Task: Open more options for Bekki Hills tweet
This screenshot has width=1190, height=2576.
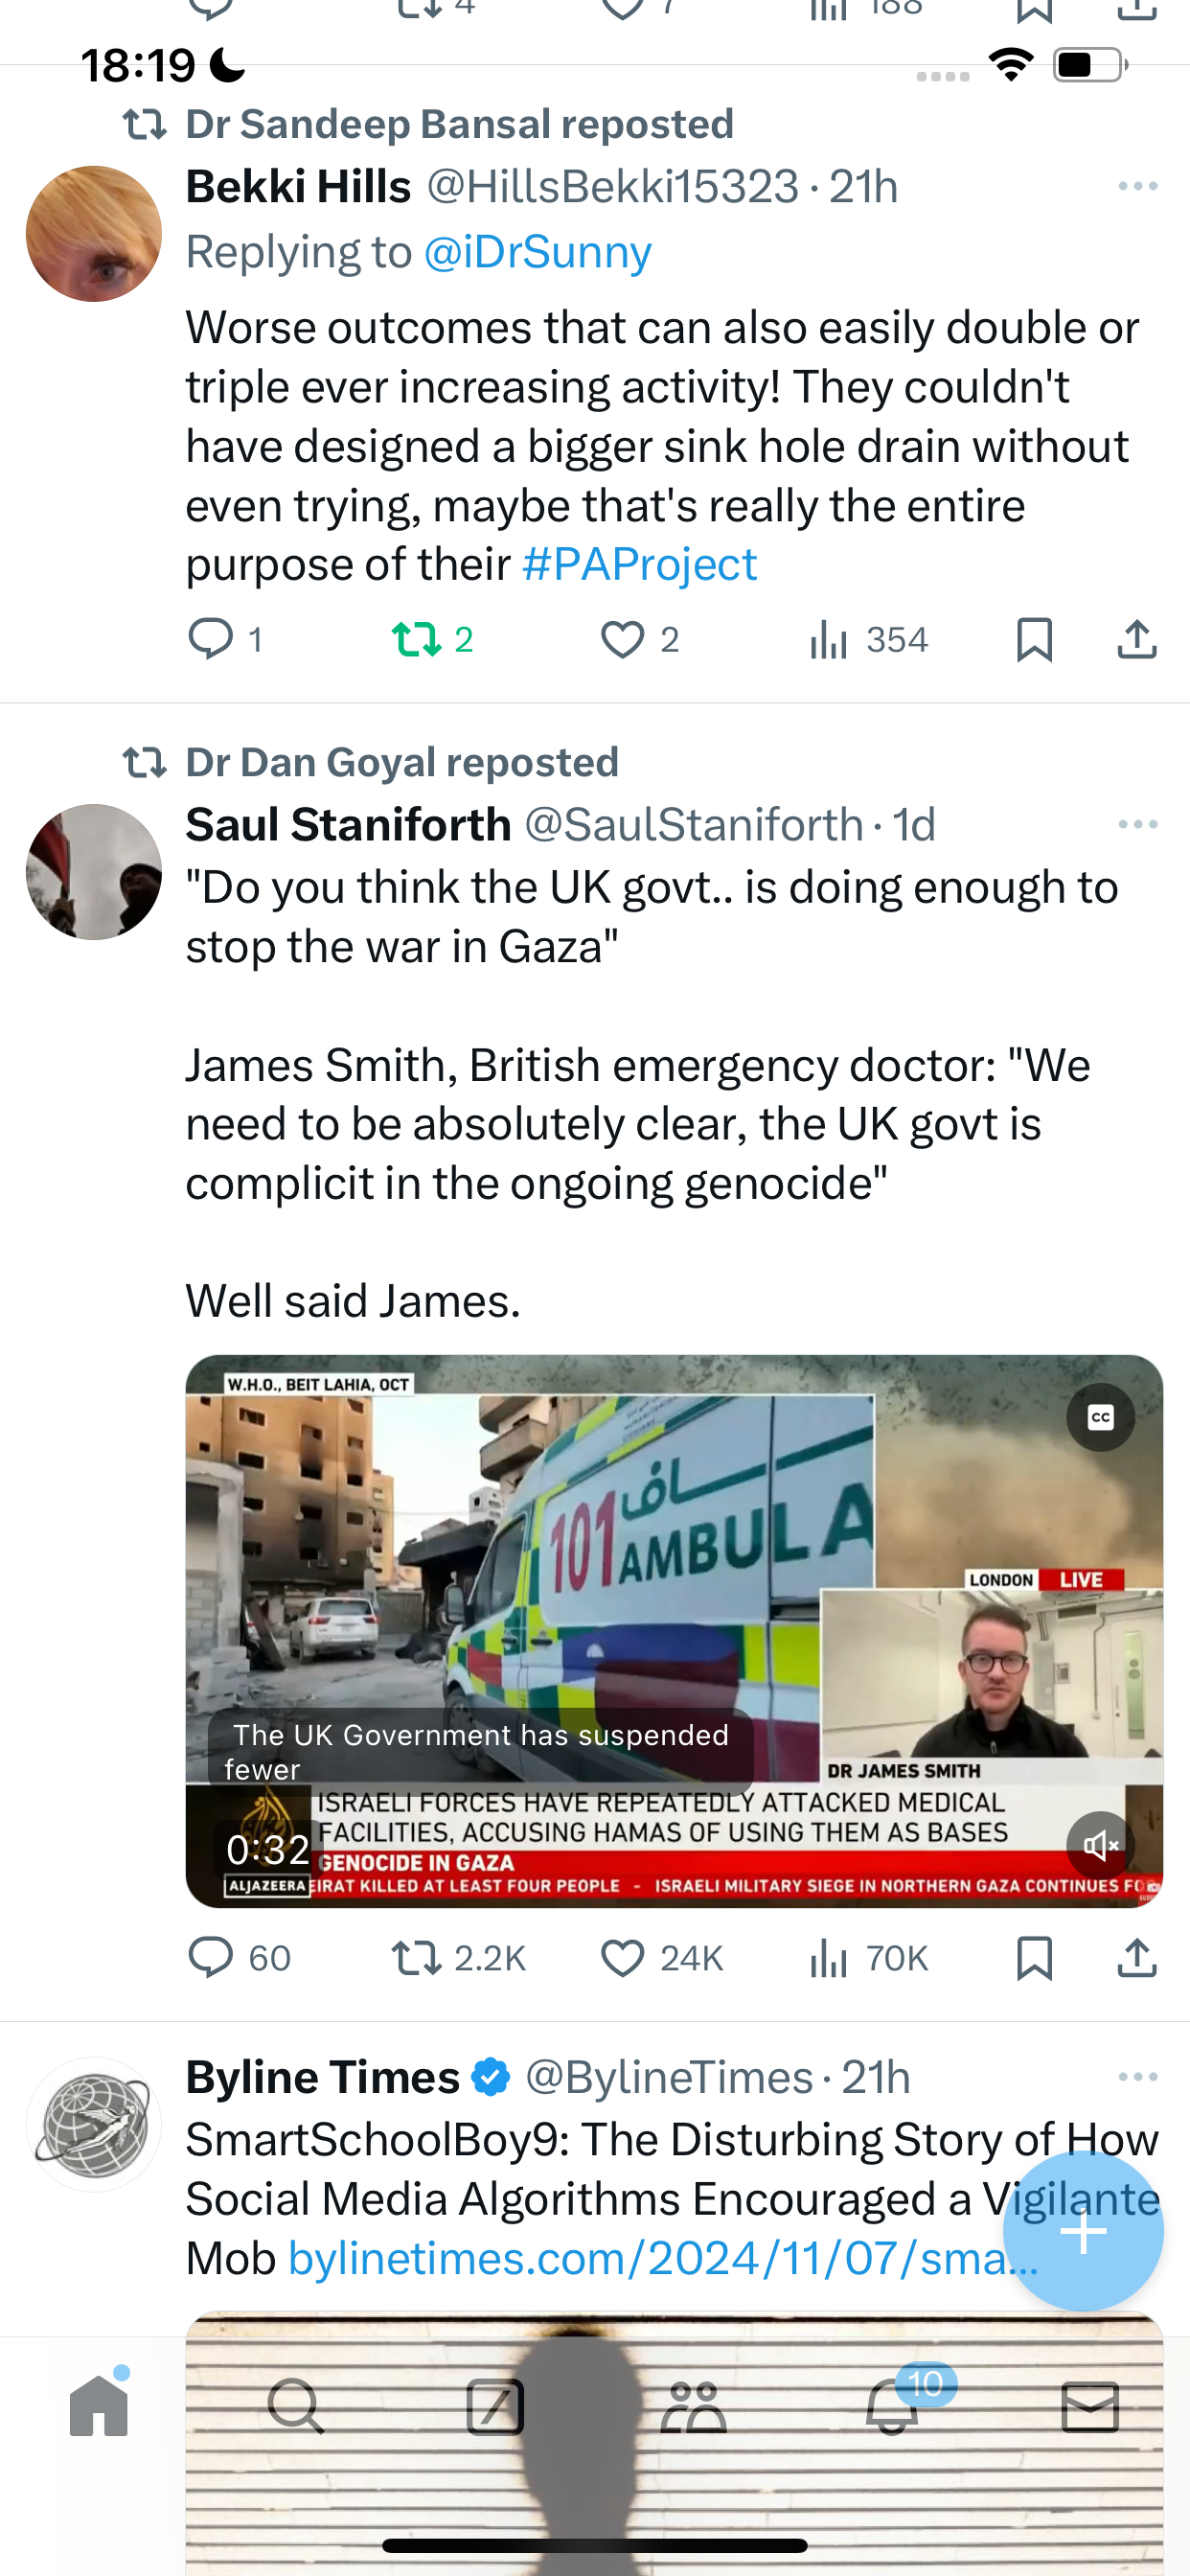Action: tap(1137, 186)
